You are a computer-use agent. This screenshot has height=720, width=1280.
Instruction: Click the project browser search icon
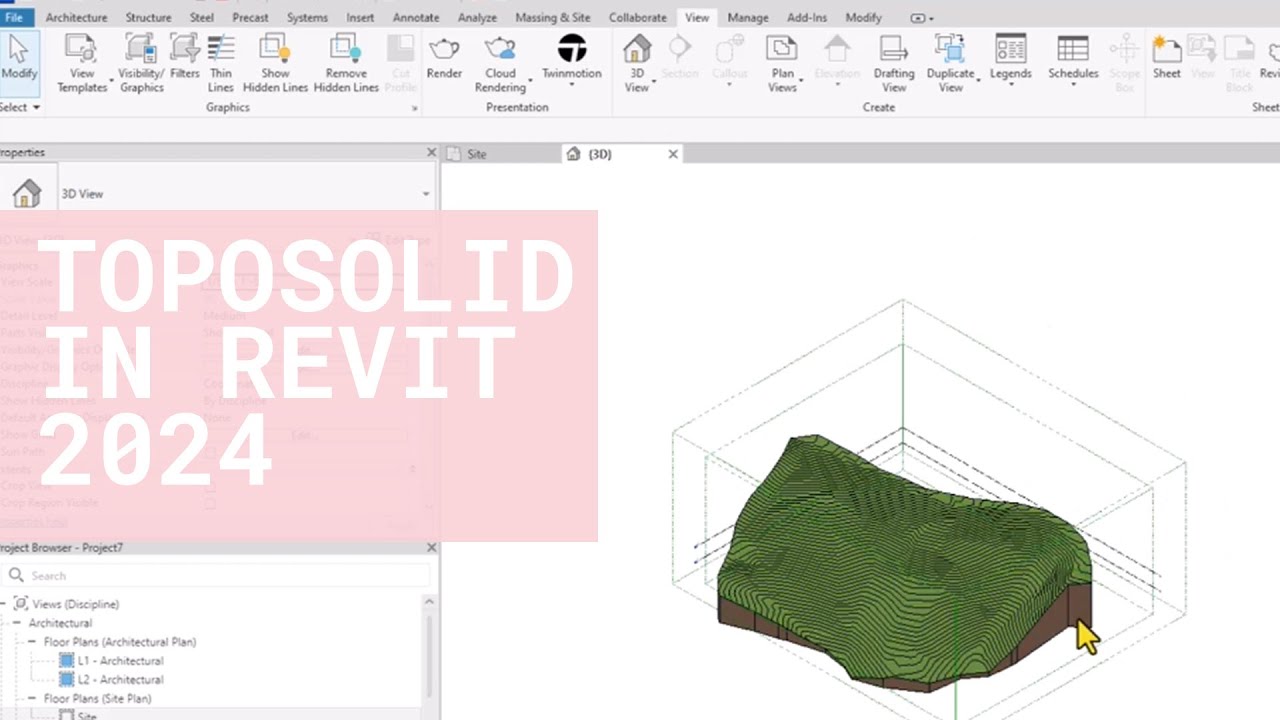(x=16, y=575)
